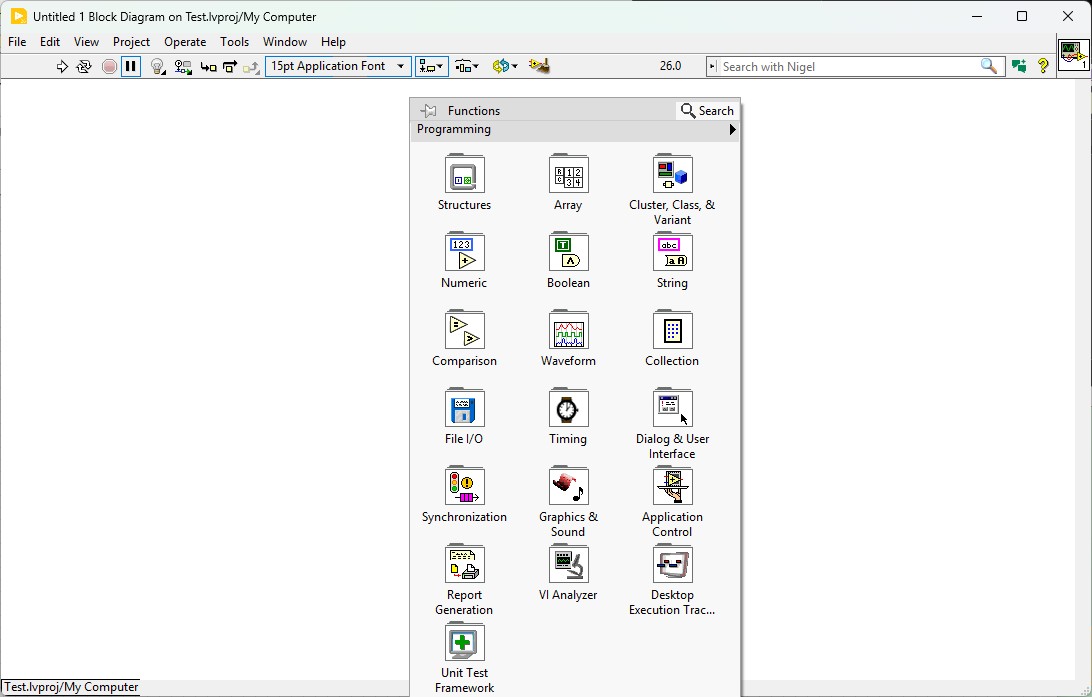Open the Numeric palette
This screenshot has width=1092, height=697.
tap(465, 260)
